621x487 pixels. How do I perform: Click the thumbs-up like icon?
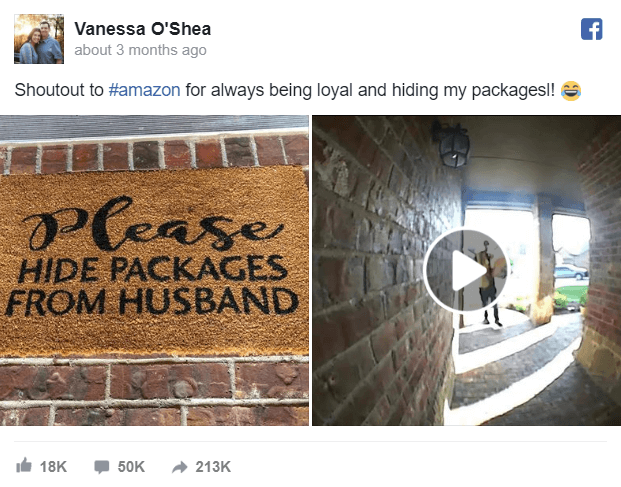pyautogui.click(x=24, y=465)
